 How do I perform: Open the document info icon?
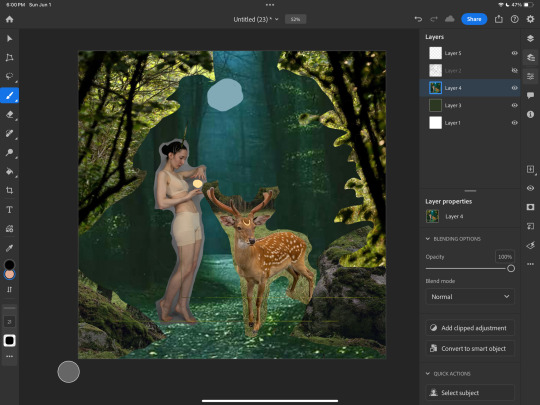[x=530, y=114]
